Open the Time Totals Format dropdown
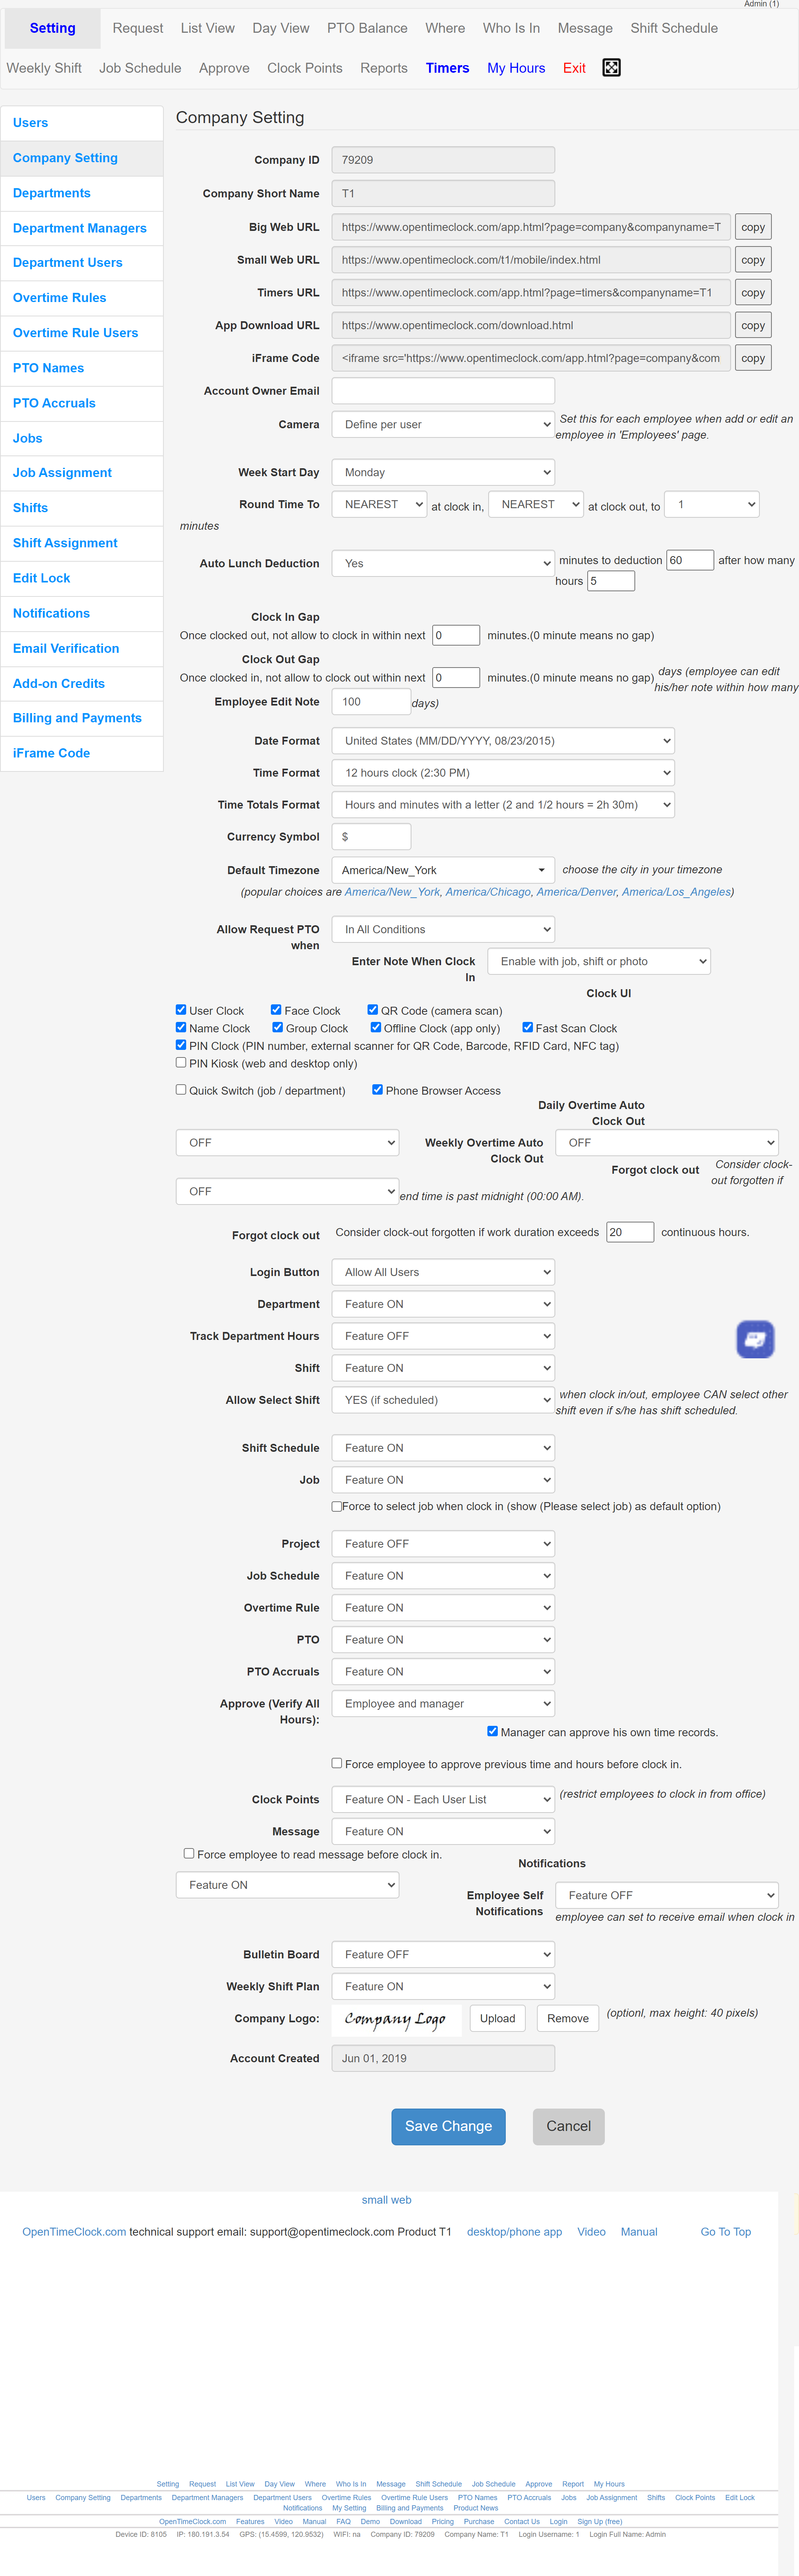The width and height of the screenshot is (799, 2576). point(503,805)
